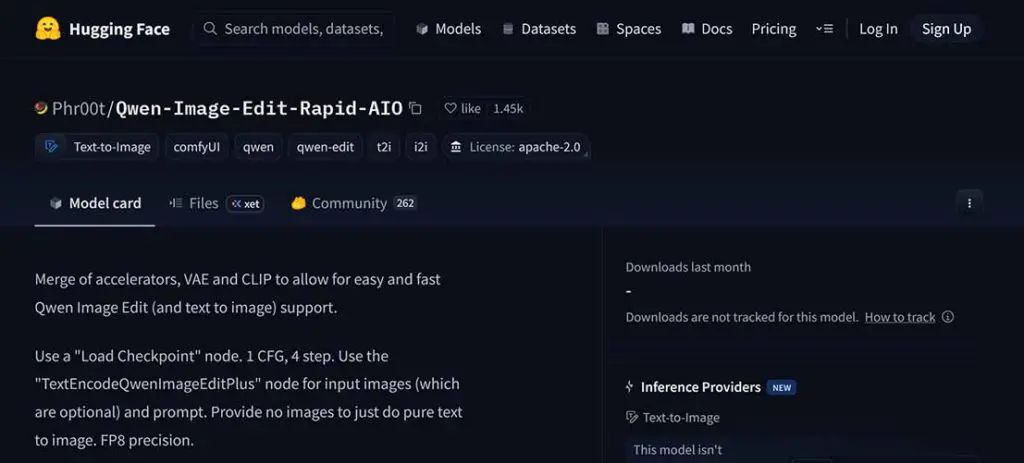The image size is (1024, 463).
Task: Go to the Pricing page
Action: click(x=774, y=29)
